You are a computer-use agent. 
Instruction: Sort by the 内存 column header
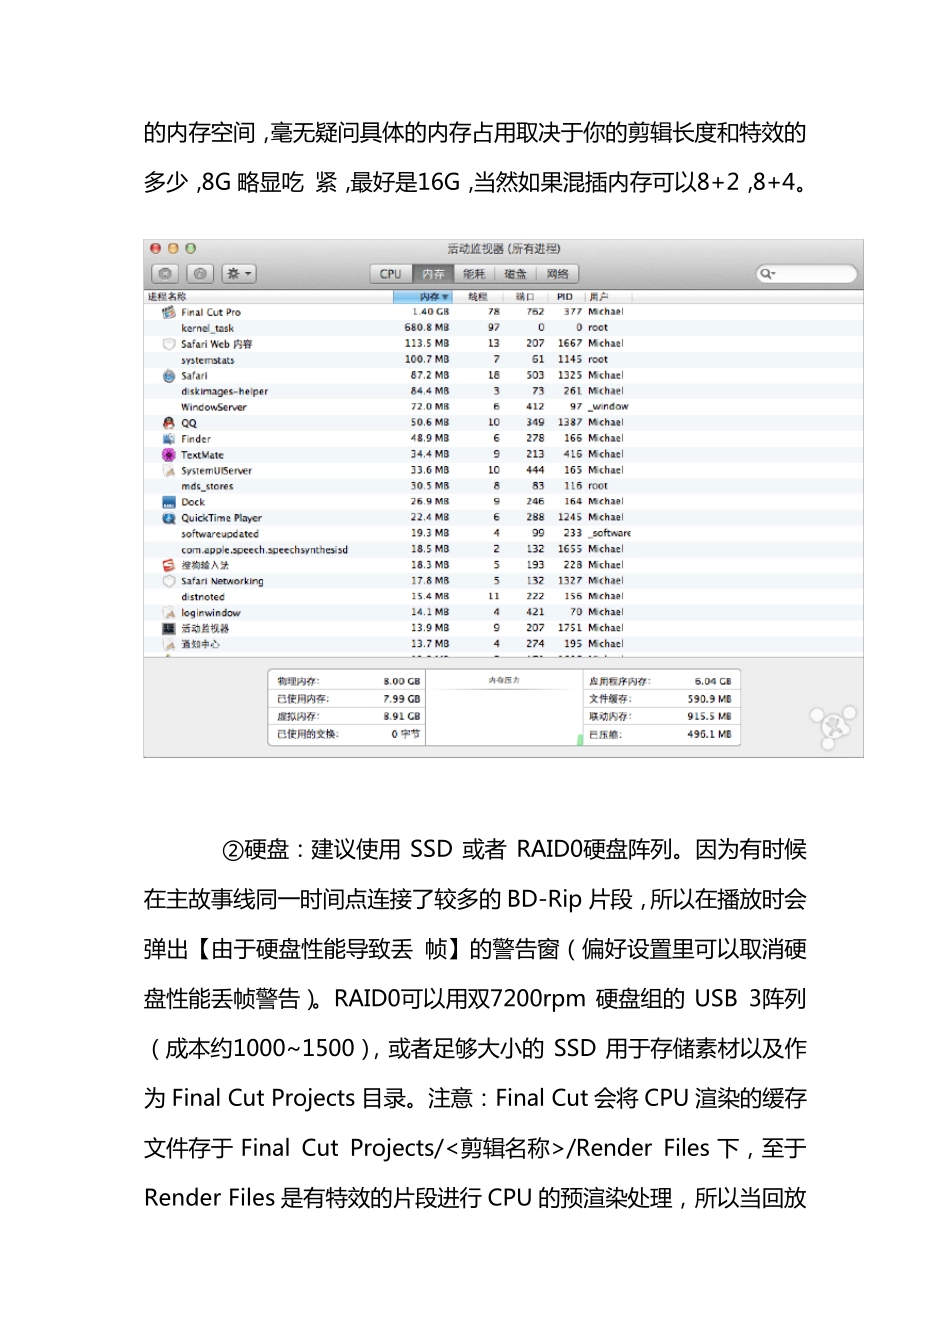coord(423,297)
